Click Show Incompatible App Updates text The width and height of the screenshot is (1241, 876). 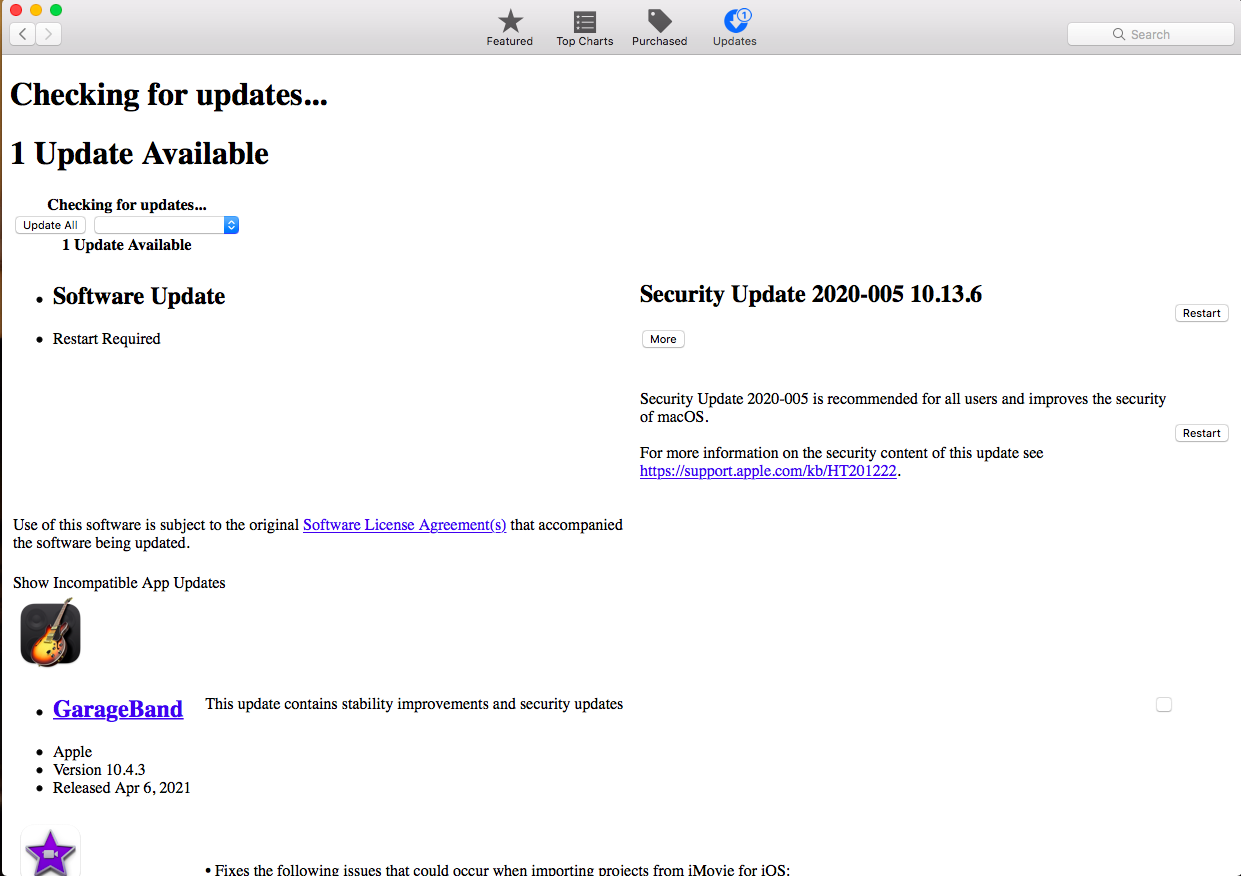coord(119,582)
